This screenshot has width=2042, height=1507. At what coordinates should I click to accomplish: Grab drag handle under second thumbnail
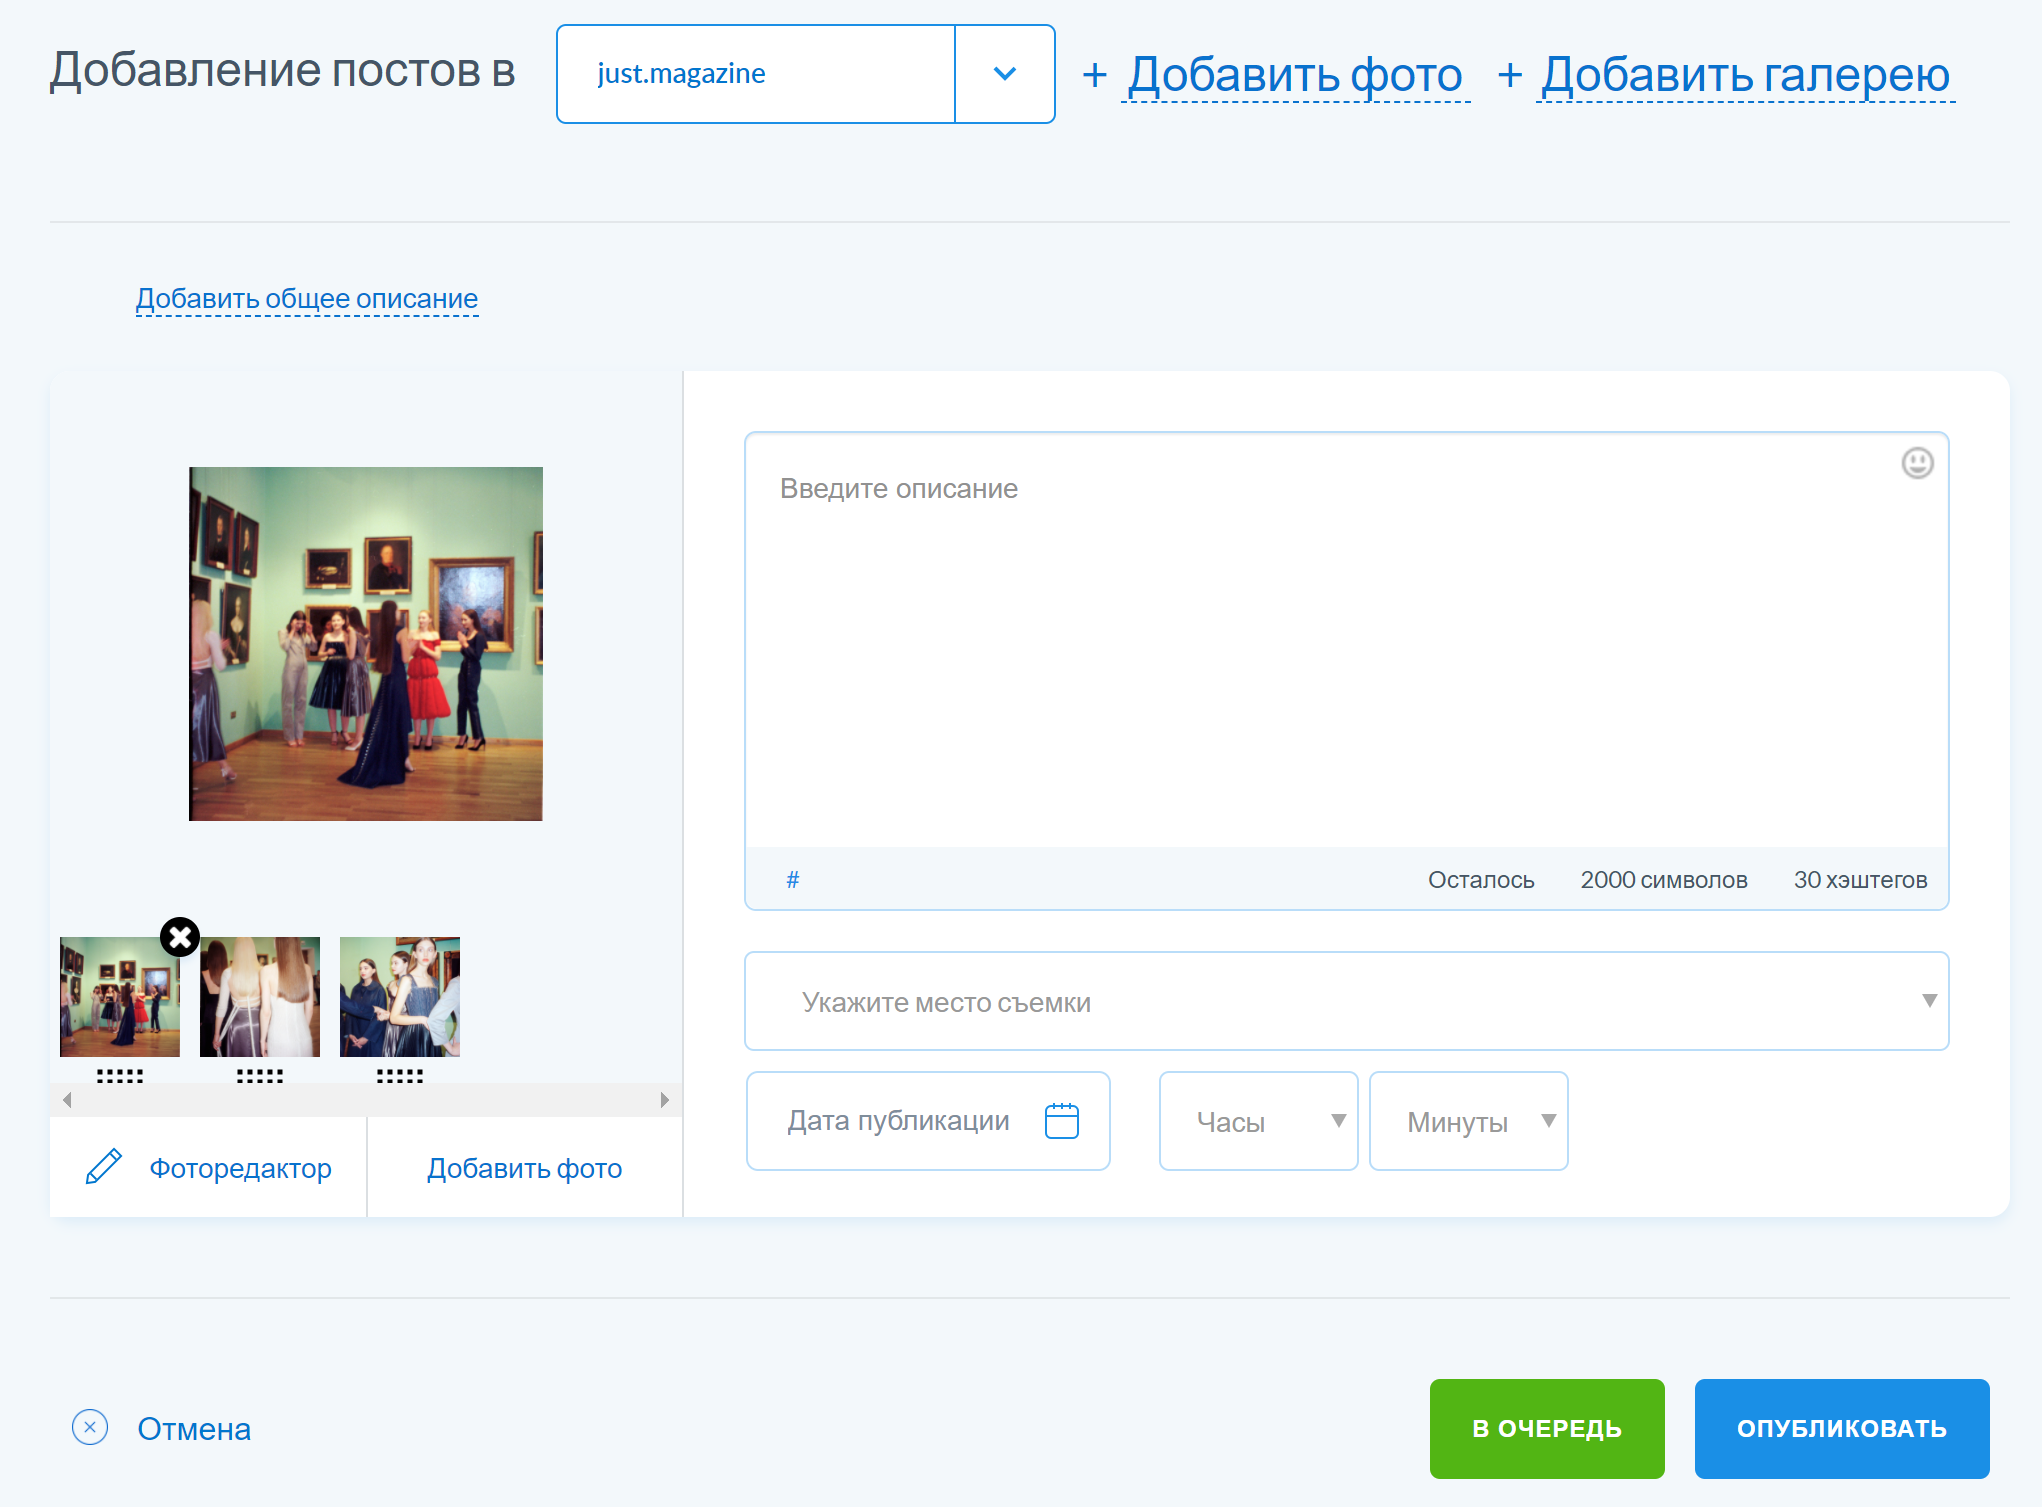click(260, 1076)
